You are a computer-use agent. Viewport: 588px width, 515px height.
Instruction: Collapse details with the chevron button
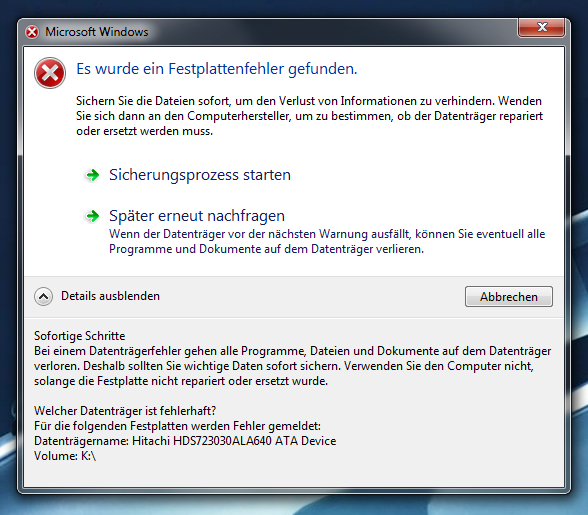coord(44,297)
